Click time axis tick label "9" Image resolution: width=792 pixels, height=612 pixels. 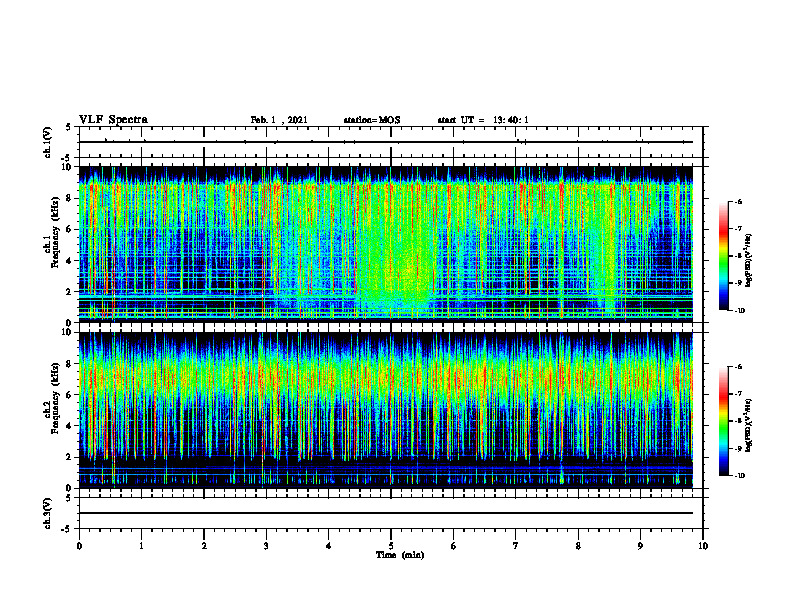[x=640, y=546]
